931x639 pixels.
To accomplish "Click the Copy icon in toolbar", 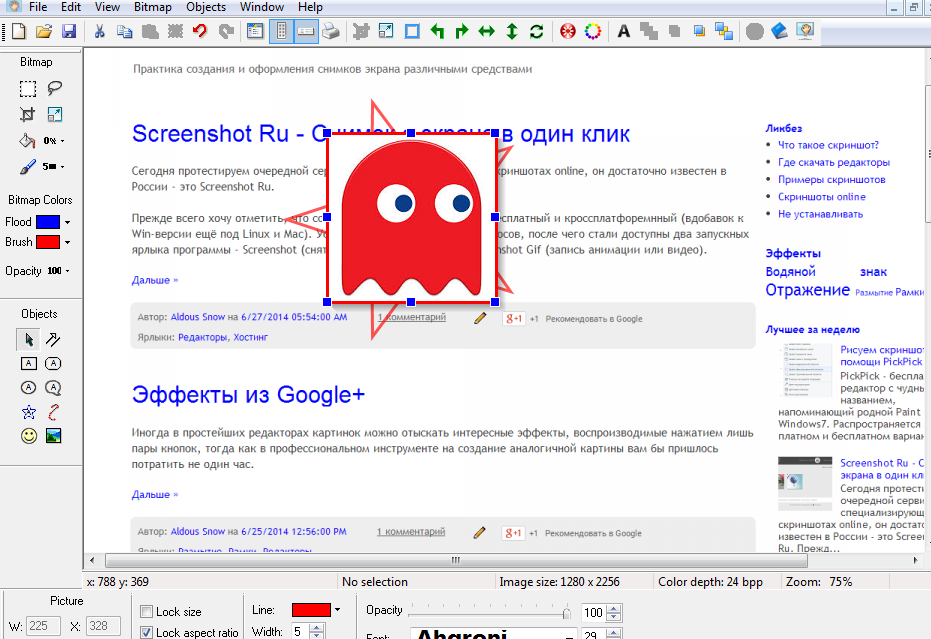I will (124, 31).
